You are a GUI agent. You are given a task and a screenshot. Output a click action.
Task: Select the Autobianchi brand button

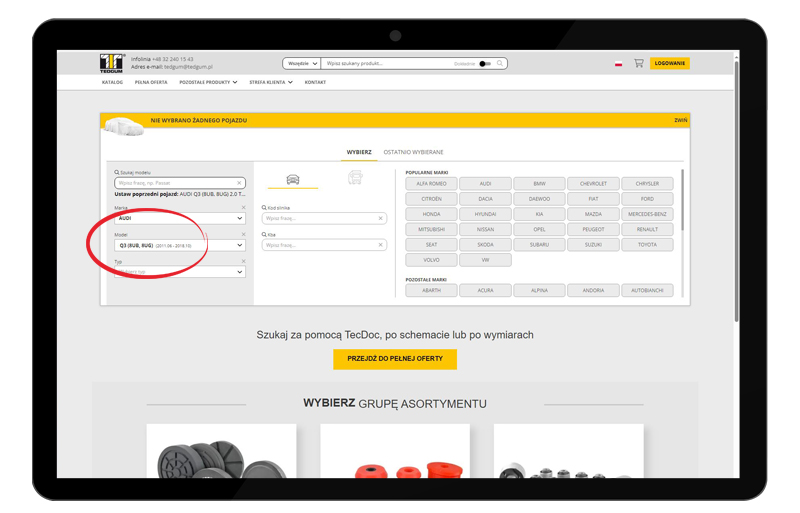click(647, 290)
